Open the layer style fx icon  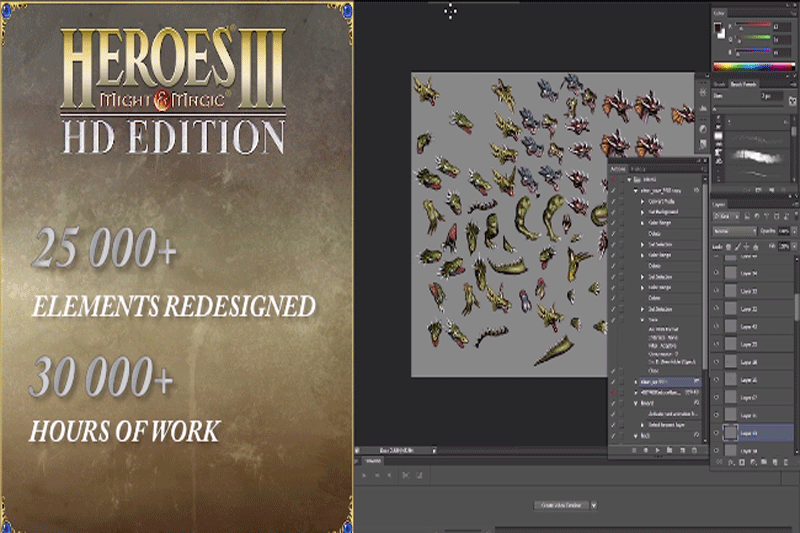[x=731, y=462]
